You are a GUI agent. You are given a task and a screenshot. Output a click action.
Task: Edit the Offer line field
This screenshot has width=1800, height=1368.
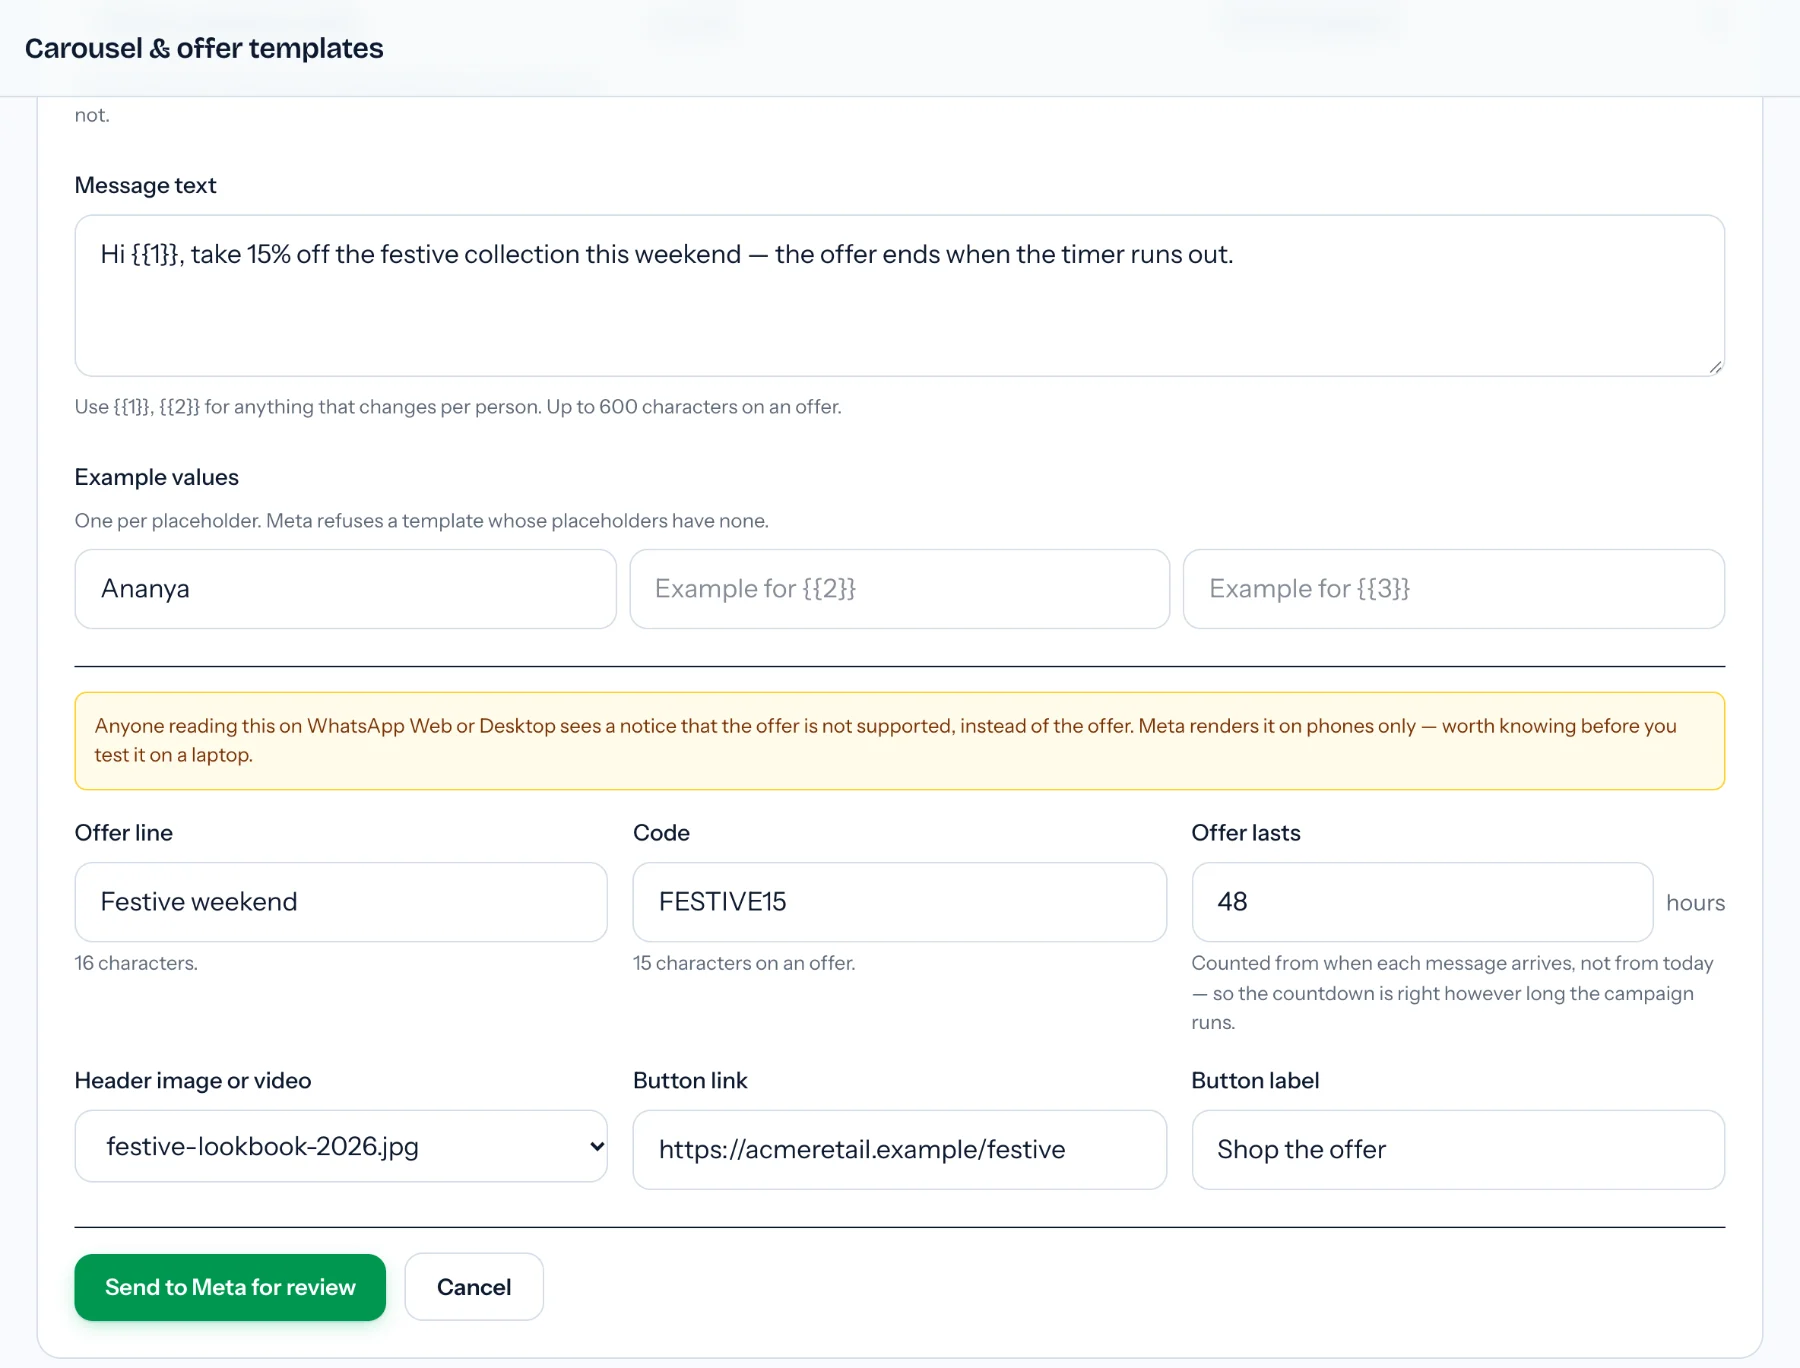tap(341, 902)
